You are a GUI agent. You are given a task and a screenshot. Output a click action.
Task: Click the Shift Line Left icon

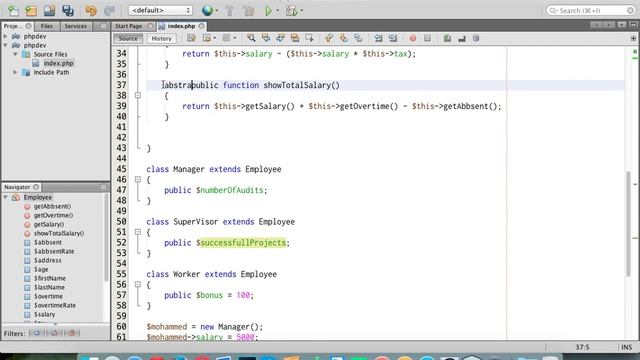[x=378, y=38]
